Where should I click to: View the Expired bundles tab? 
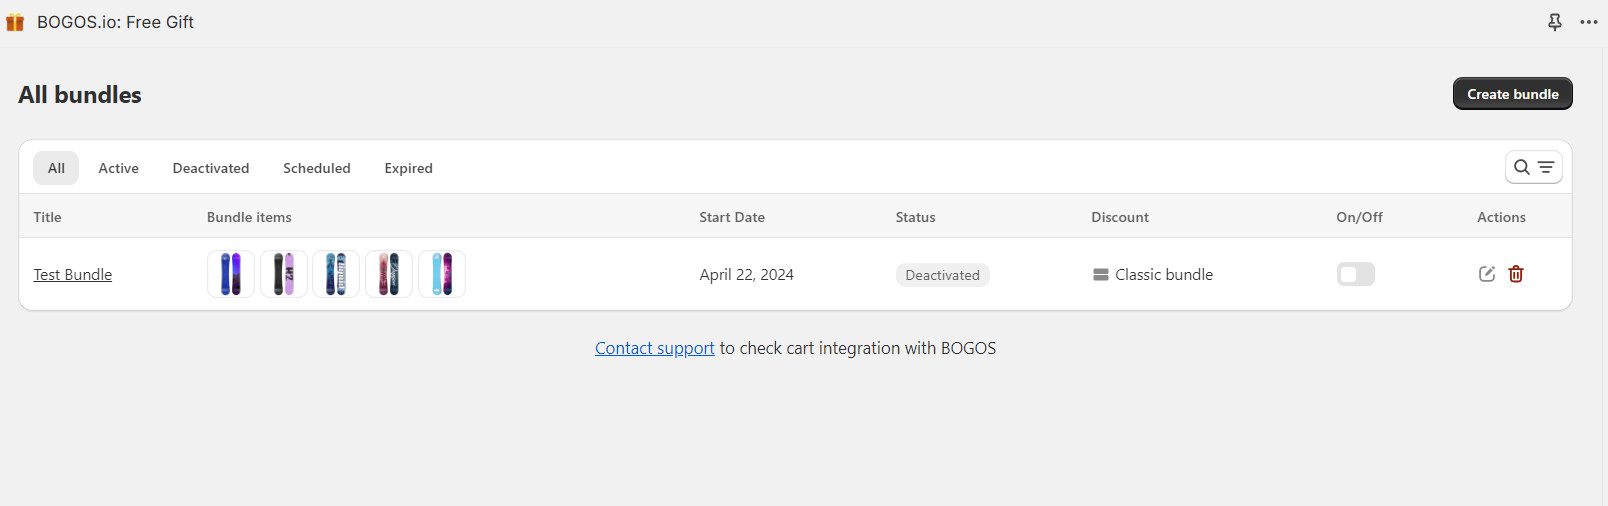[408, 168]
